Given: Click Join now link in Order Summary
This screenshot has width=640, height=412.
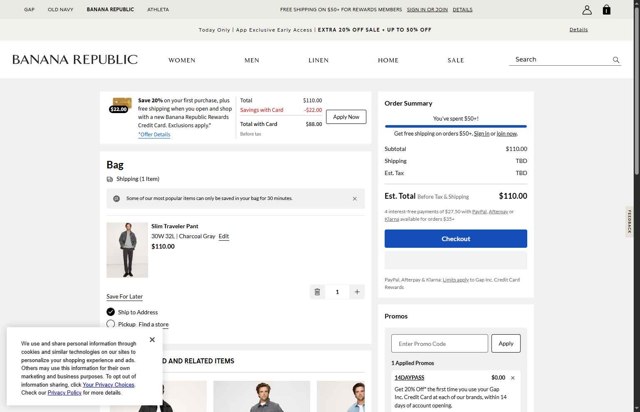Looking at the screenshot, I should click(507, 134).
